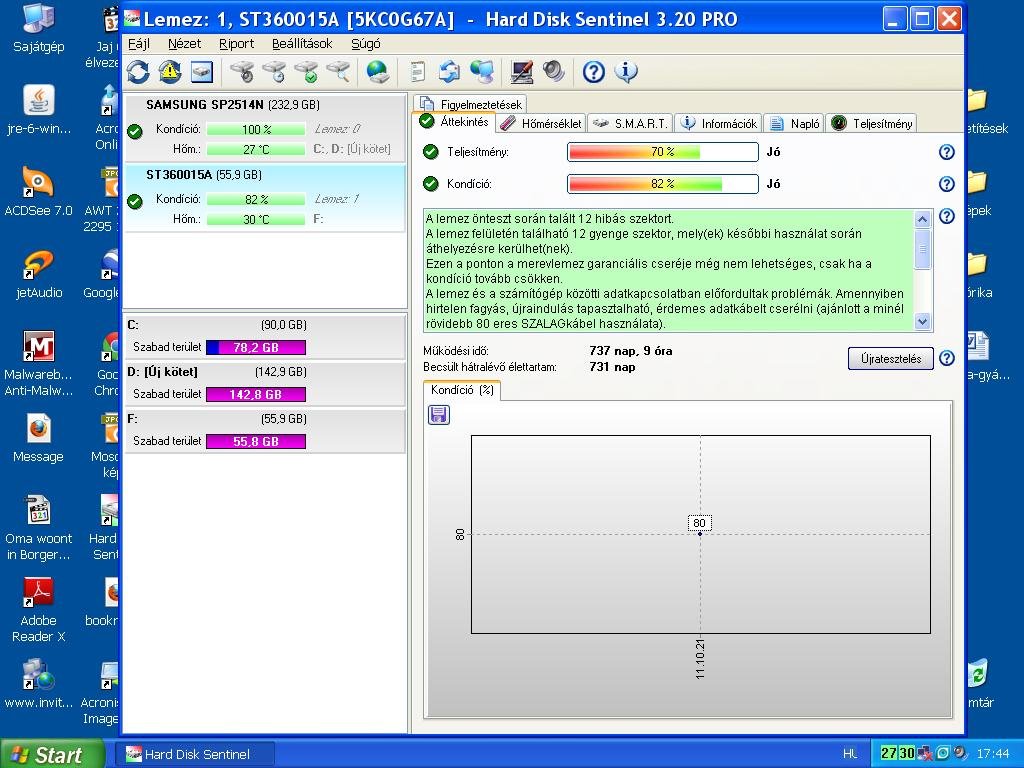Viewport: 1024px width, 768px height.
Task: Switch to the Áttekintés tab
Action: click(454, 122)
